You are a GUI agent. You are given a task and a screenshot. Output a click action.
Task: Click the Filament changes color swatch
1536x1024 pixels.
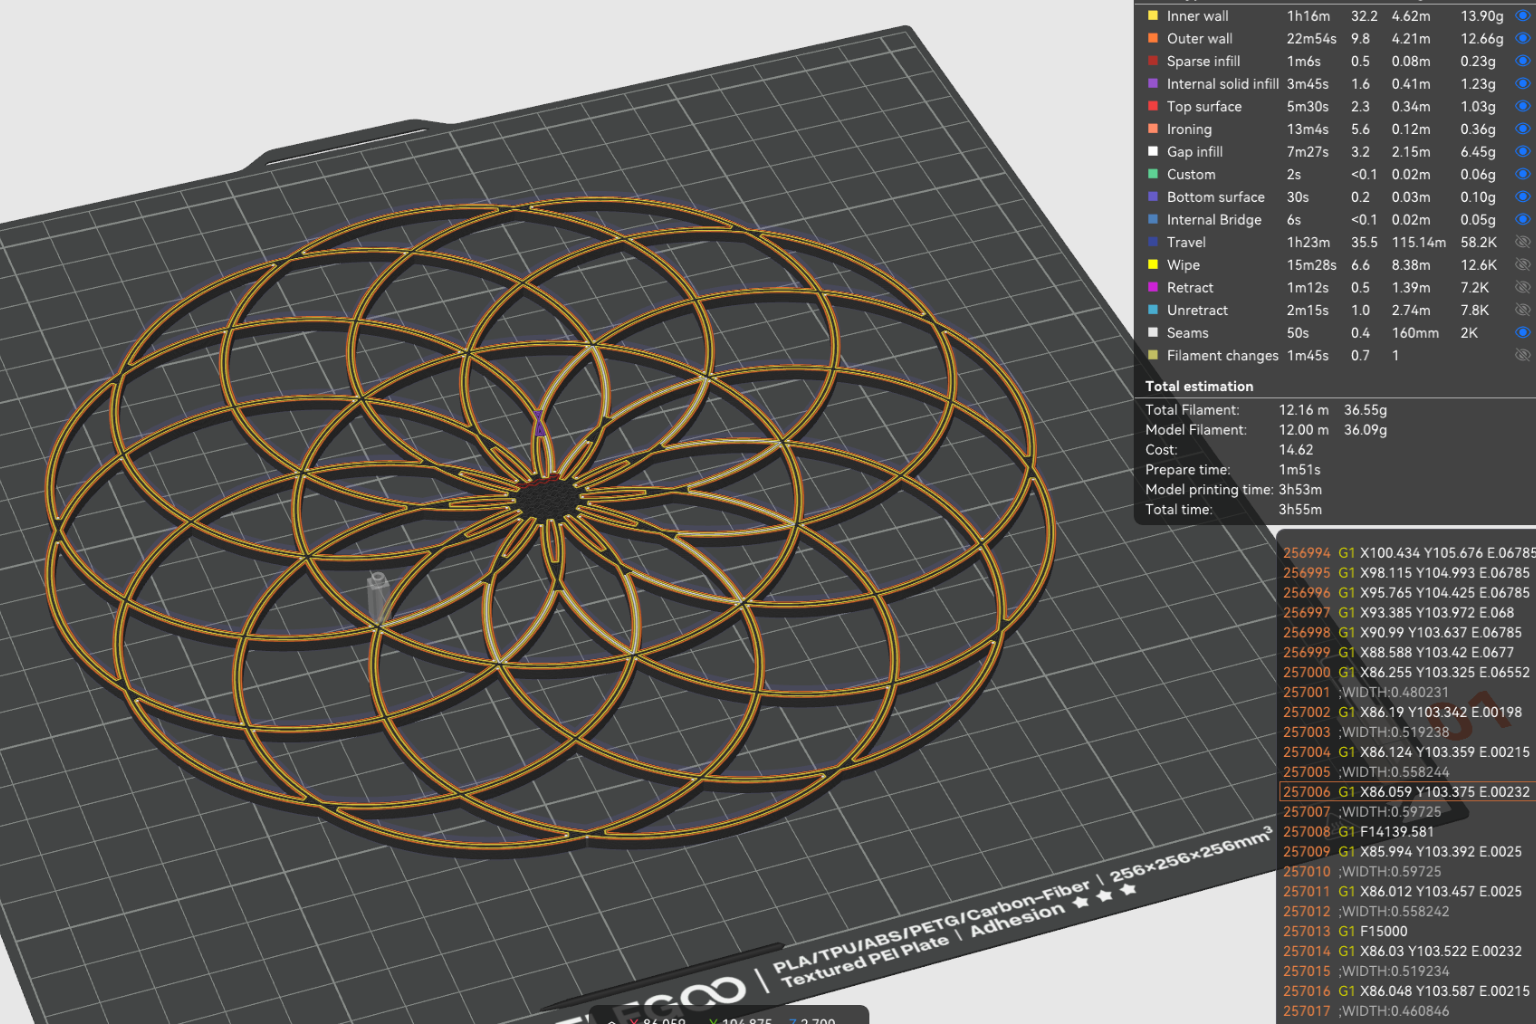click(x=1153, y=355)
